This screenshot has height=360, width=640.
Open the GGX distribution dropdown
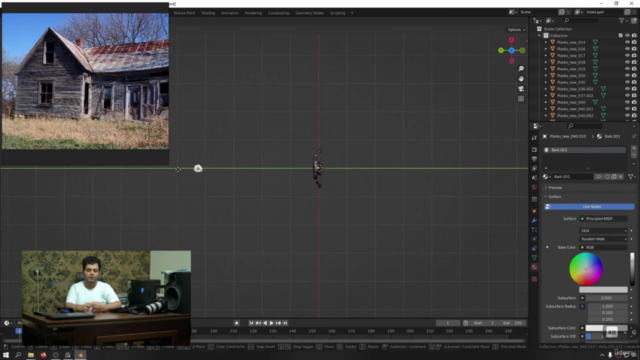pyautogui.click(x=603, y=231)
